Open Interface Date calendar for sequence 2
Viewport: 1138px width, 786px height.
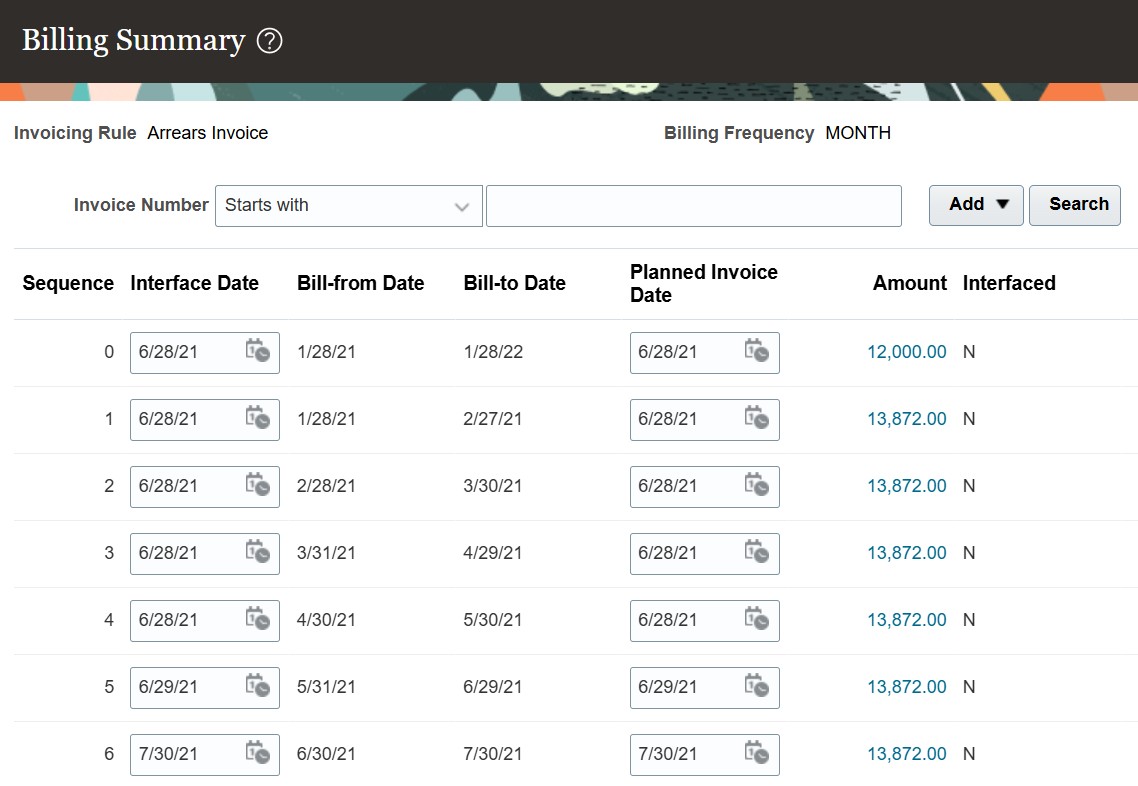(258, 485)
